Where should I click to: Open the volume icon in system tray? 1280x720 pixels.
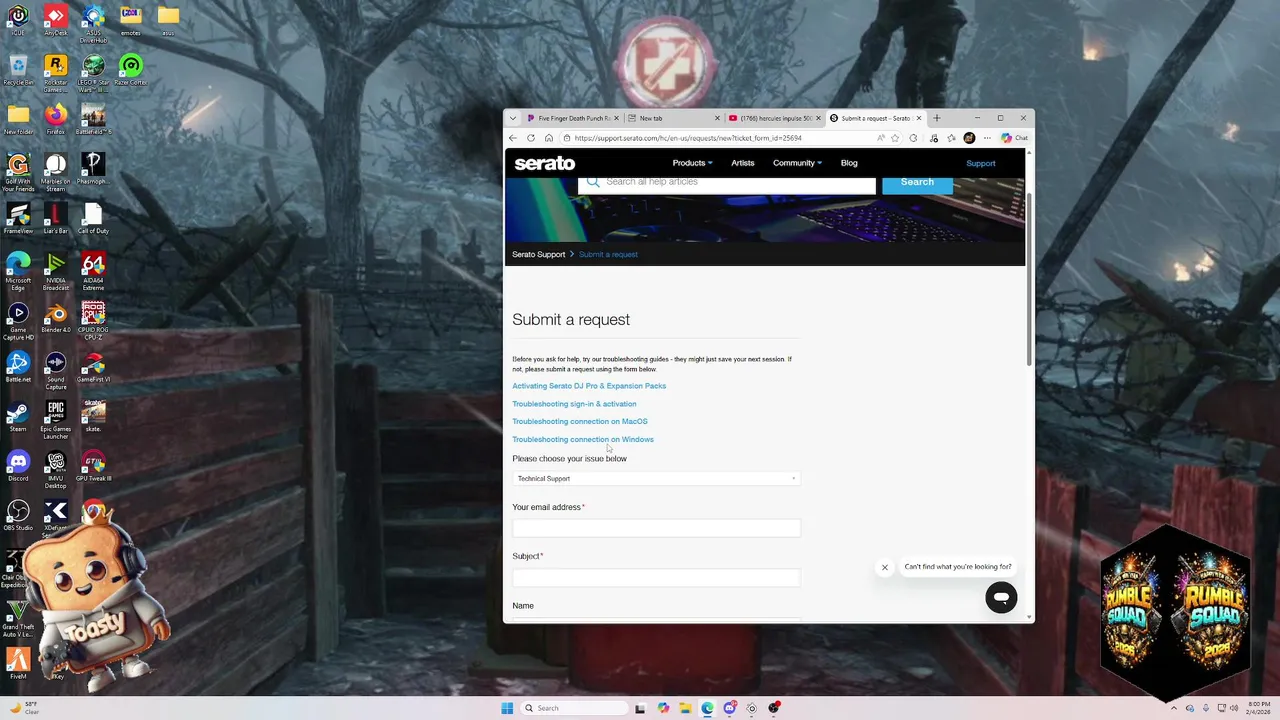pos(1235,708)
